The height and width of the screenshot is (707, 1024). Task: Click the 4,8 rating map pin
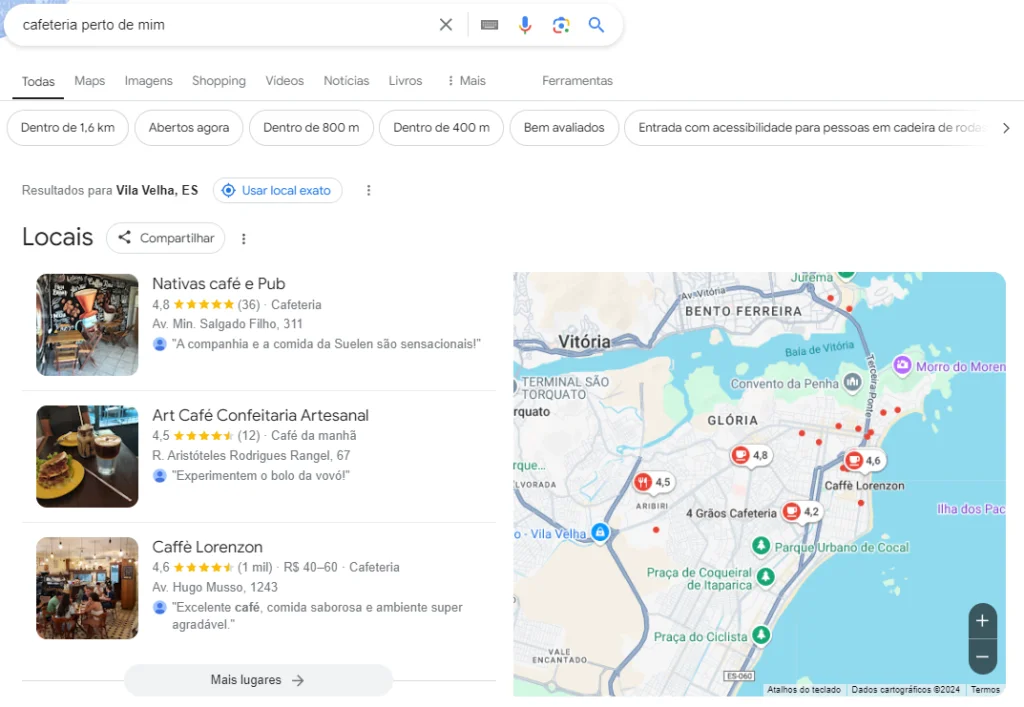pyautogui.click(x=750, y=455)
